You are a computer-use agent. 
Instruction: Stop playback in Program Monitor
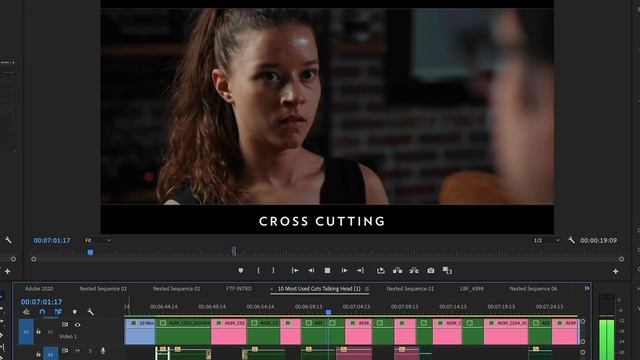(x=327, y=271)
